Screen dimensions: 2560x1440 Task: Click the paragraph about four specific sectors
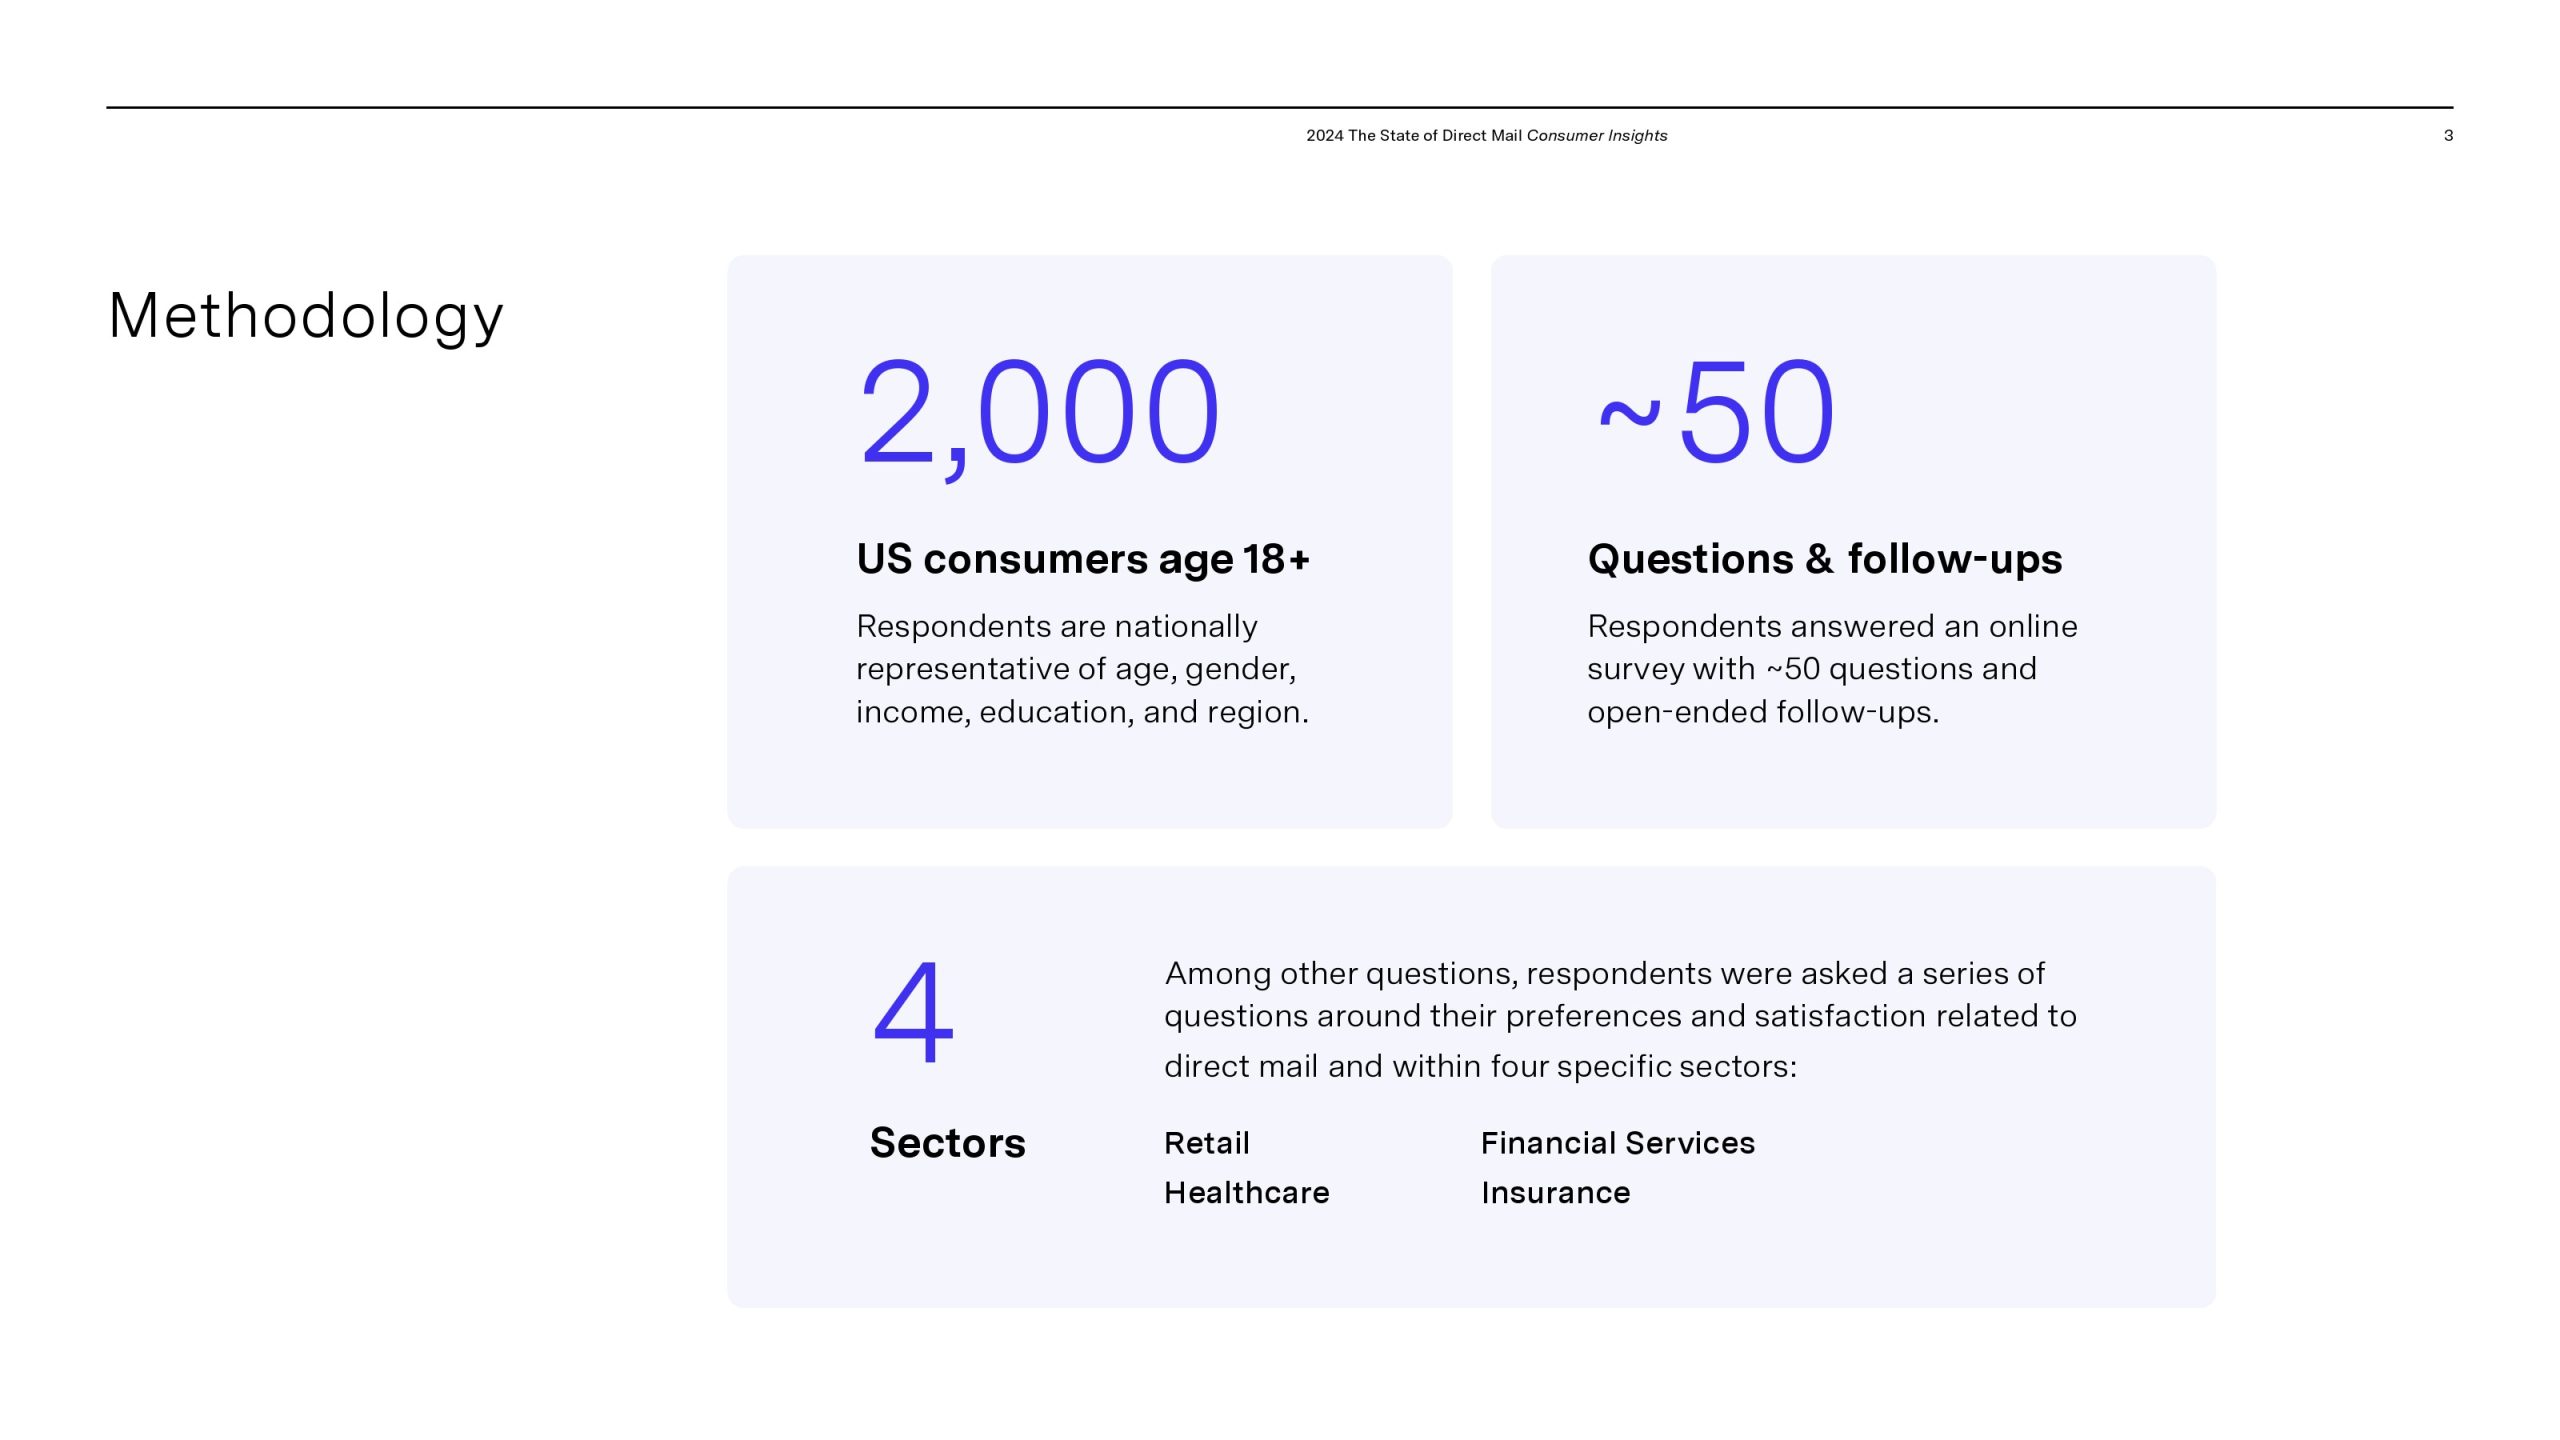coord(1620,1019)
